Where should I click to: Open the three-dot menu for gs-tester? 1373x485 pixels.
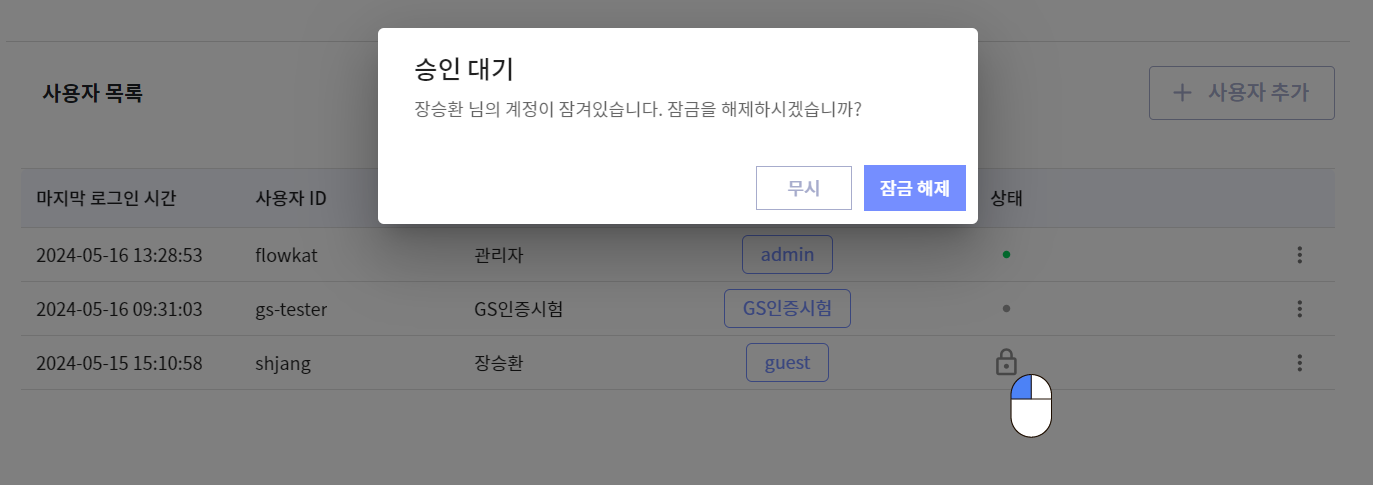point(1299,309)
